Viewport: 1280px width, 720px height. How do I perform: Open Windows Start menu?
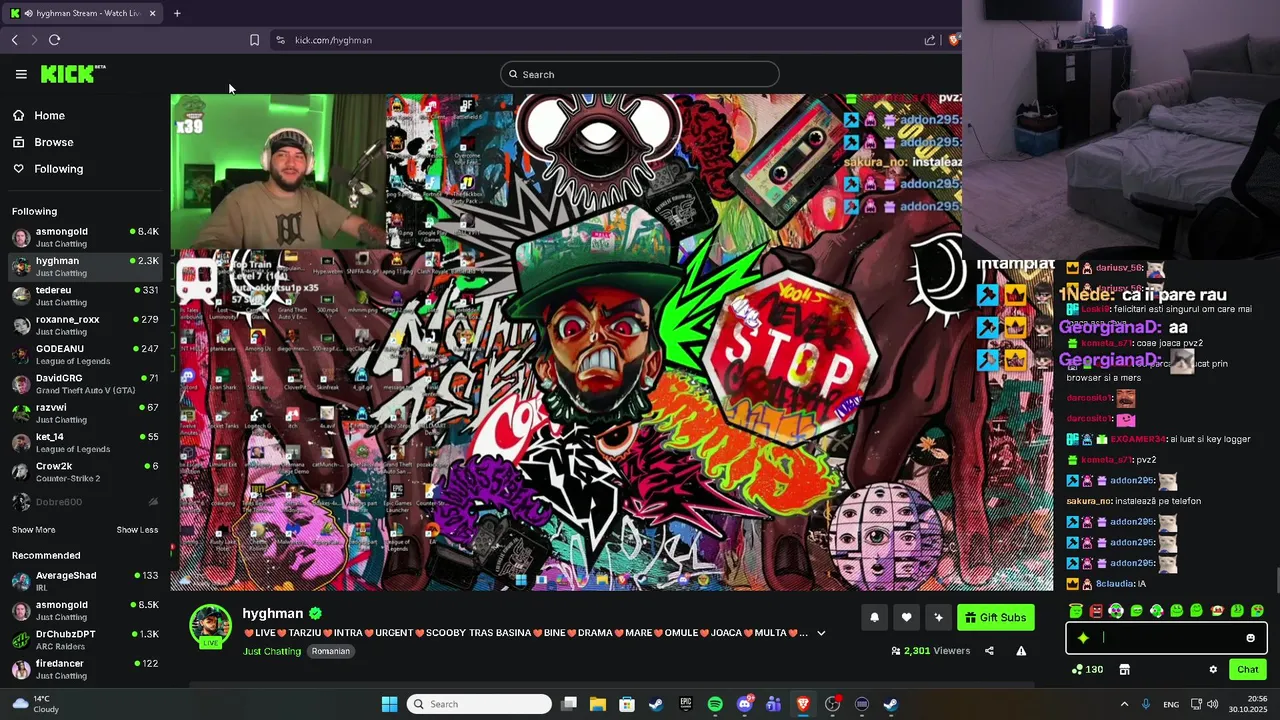pos(389,704)
